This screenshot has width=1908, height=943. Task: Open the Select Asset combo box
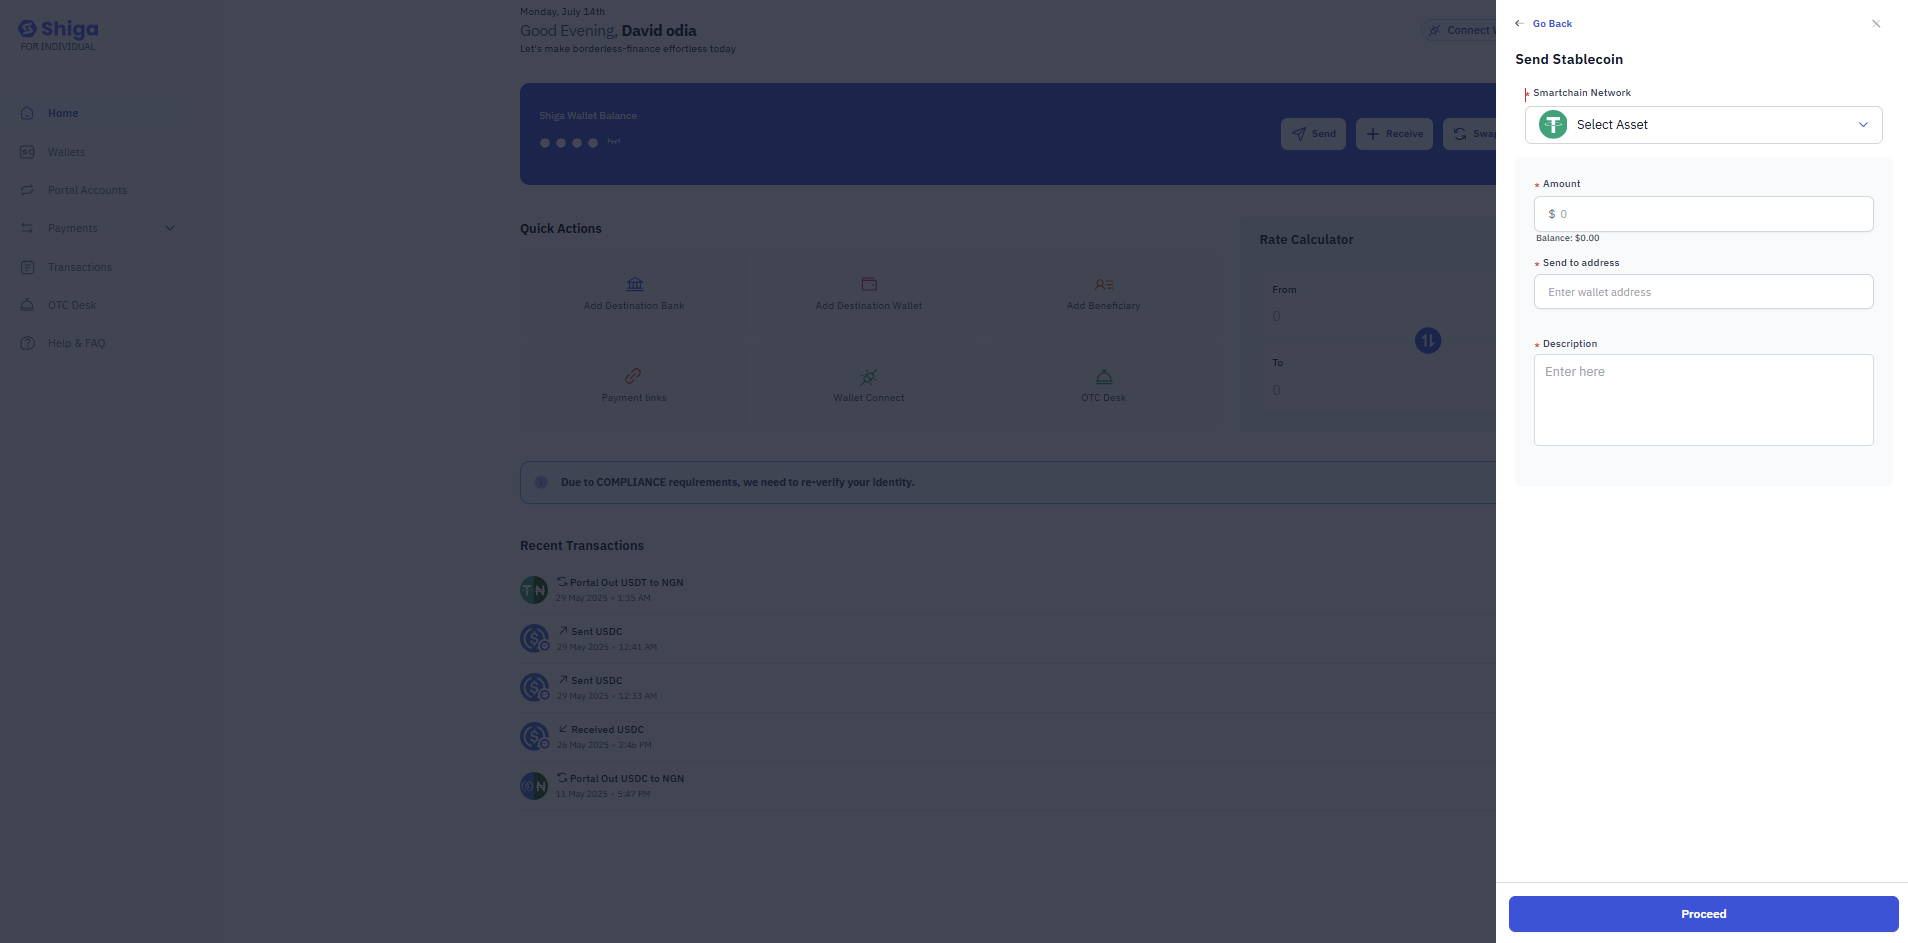pos(1703,125)
